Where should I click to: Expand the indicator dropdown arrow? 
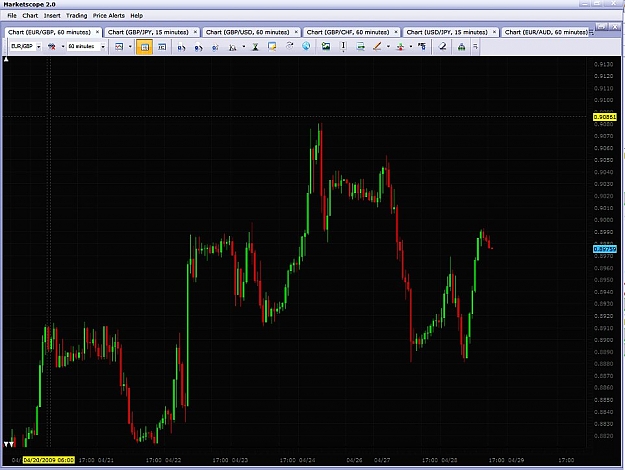click(x=244, y=47)
